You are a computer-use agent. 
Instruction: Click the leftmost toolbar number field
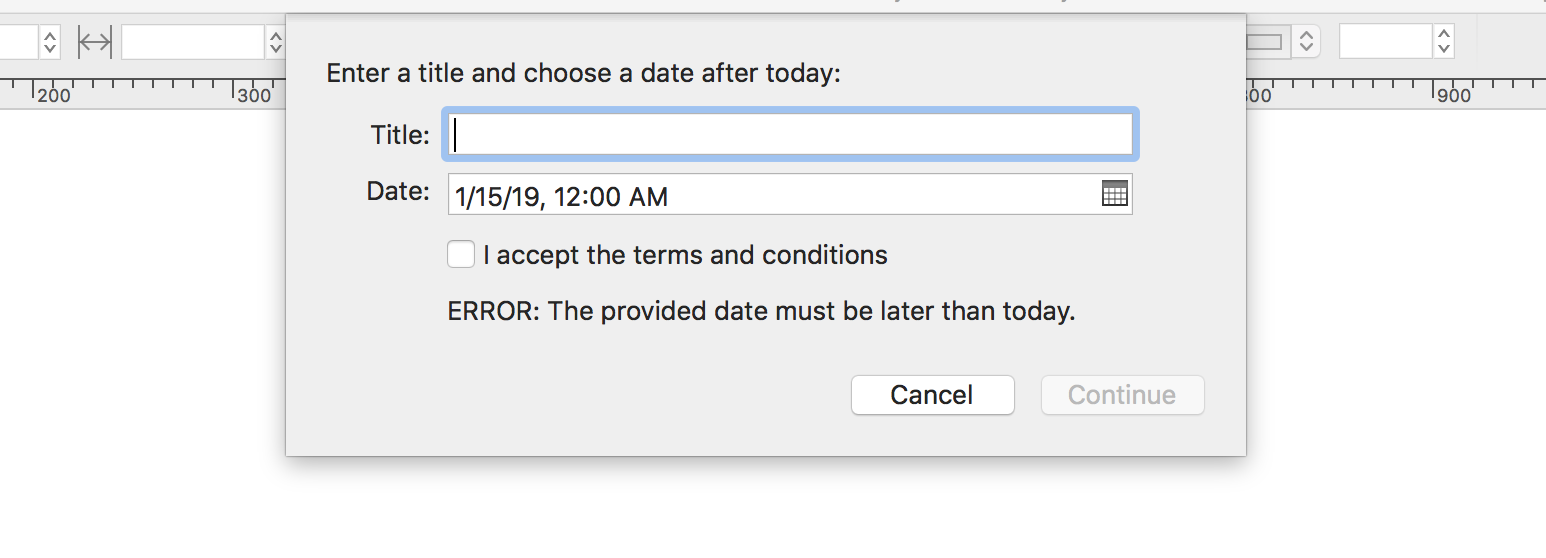(18, 42)
